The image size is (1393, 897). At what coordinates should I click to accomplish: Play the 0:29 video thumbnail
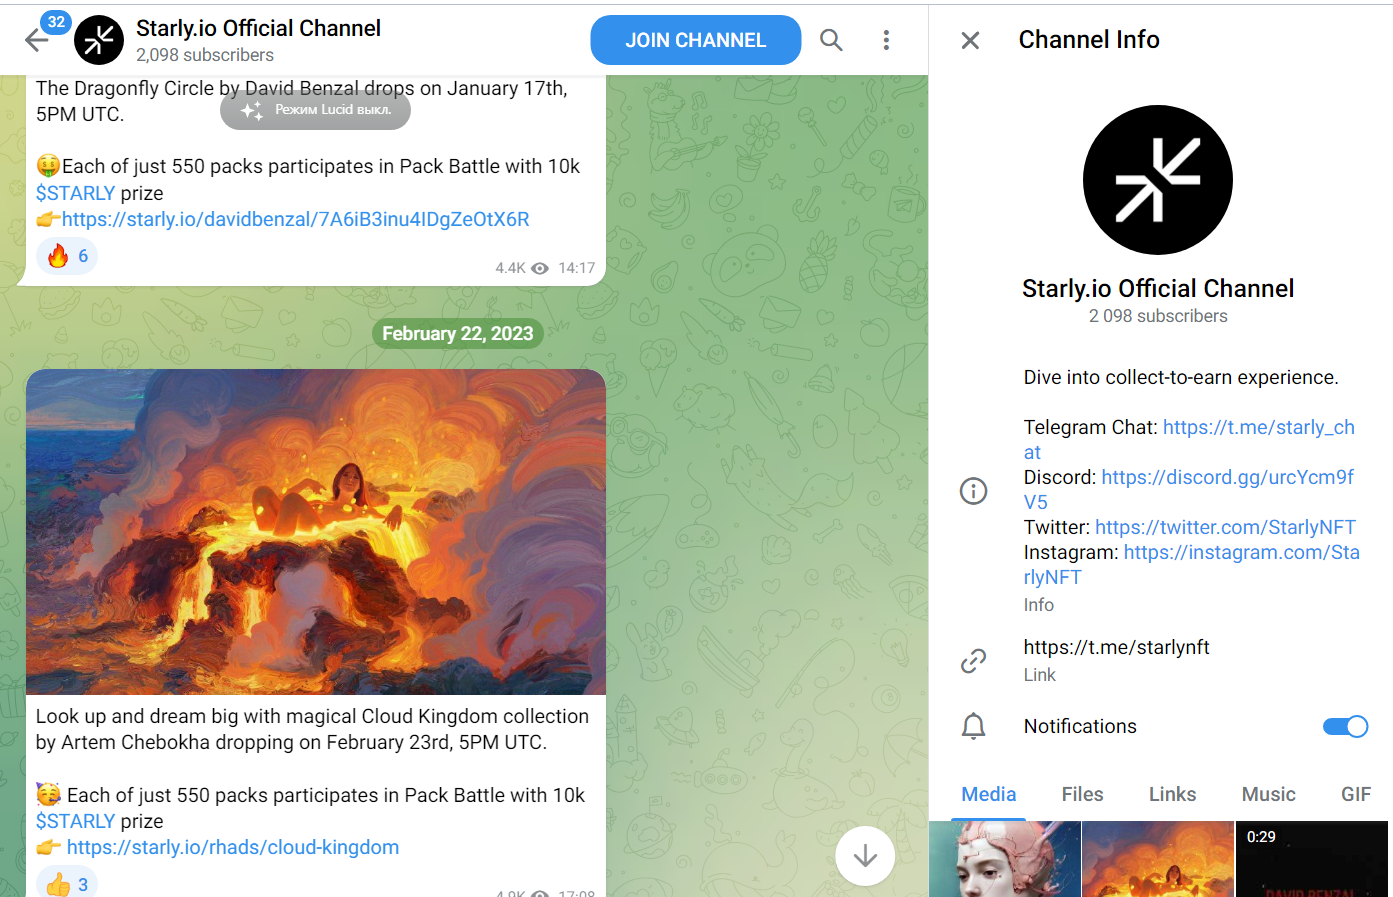1312,859
